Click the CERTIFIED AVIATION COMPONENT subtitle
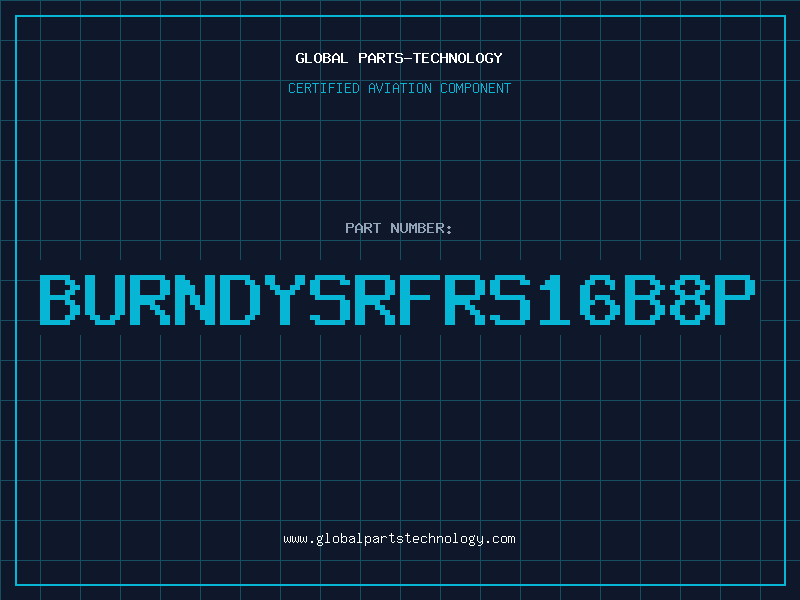The height and width of the screenshot is (600, 800). (399, 88)
